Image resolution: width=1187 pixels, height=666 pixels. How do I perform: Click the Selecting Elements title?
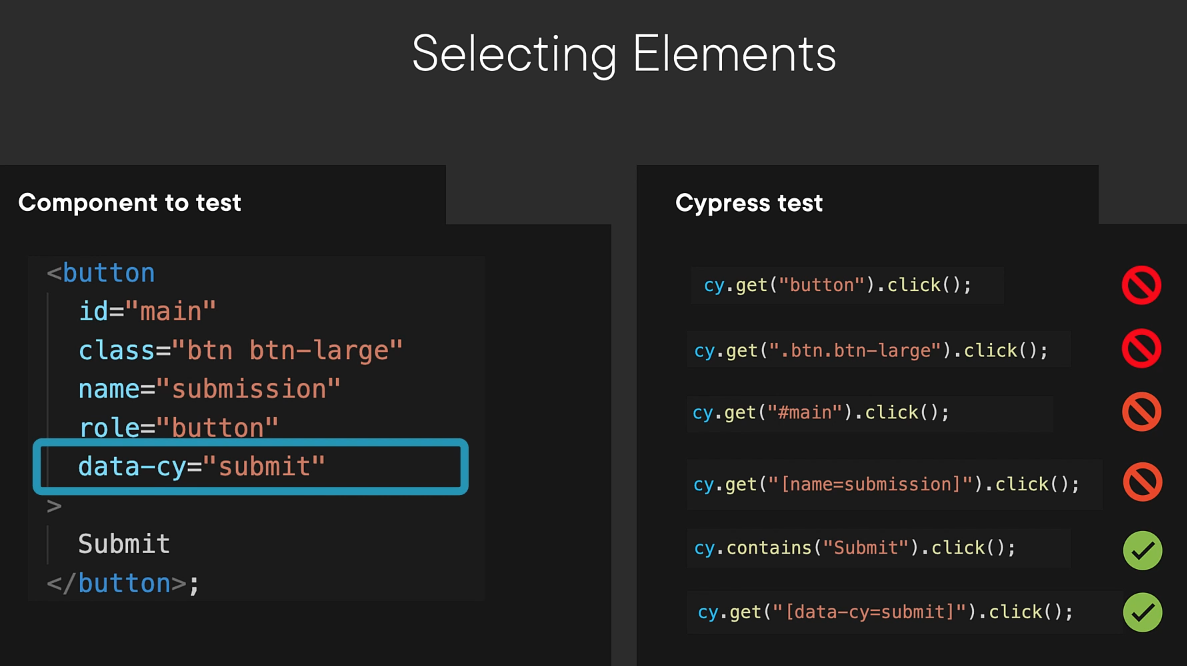point(623,54)
